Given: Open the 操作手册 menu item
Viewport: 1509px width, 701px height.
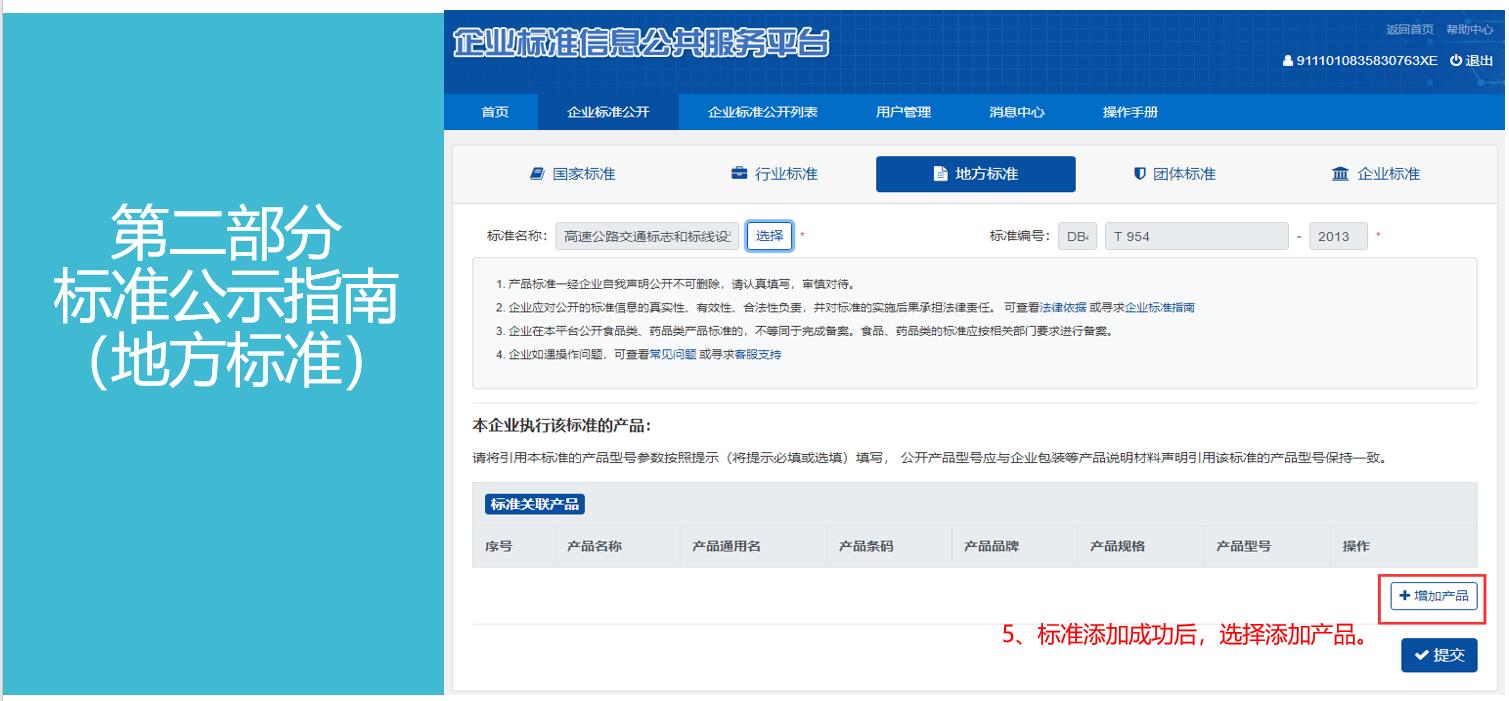Looking at the screenshot, I should pyautogui.click(x=1130, y=112).
